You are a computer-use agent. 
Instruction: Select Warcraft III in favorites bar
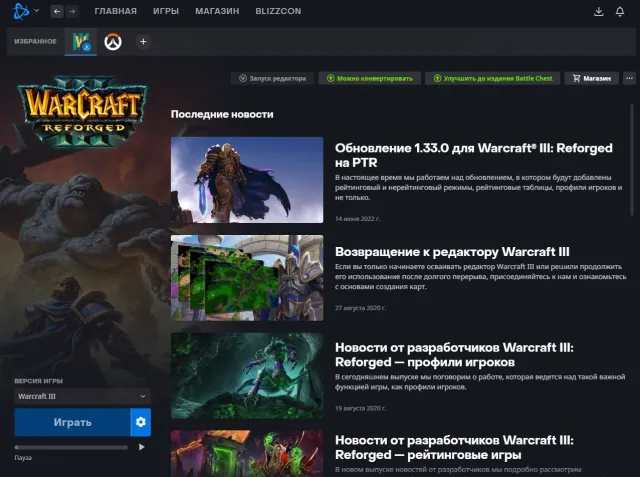pos(81,42)
